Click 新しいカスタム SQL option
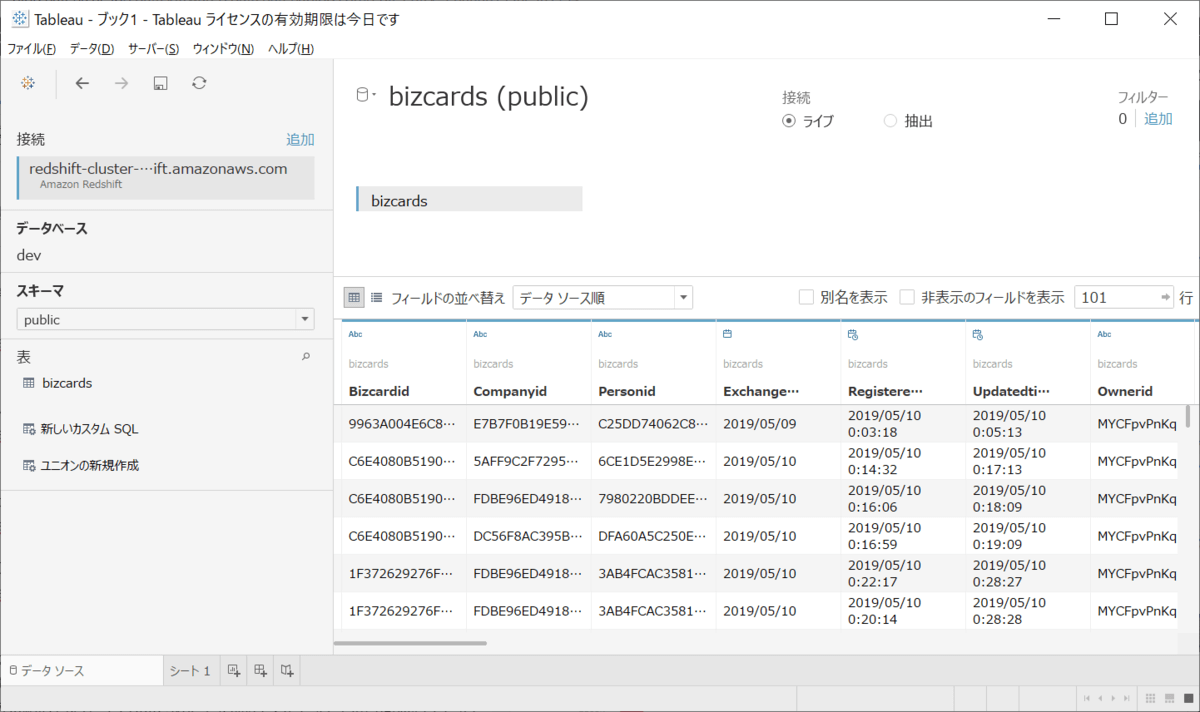1200x712 pixels. 90,429
